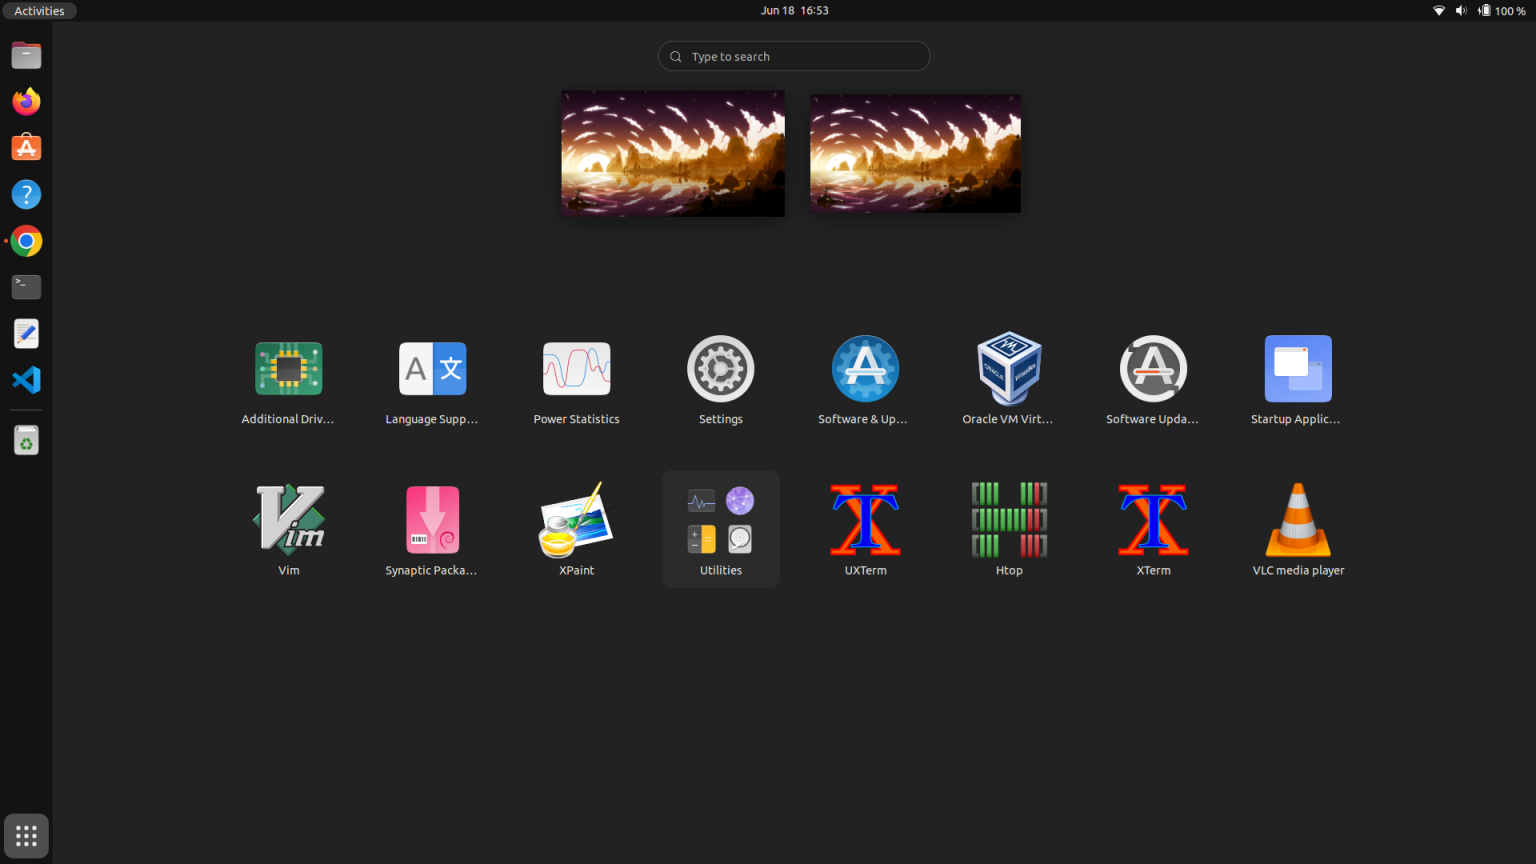
Task: Open XTerm
Action: (x=1153, y=520)
